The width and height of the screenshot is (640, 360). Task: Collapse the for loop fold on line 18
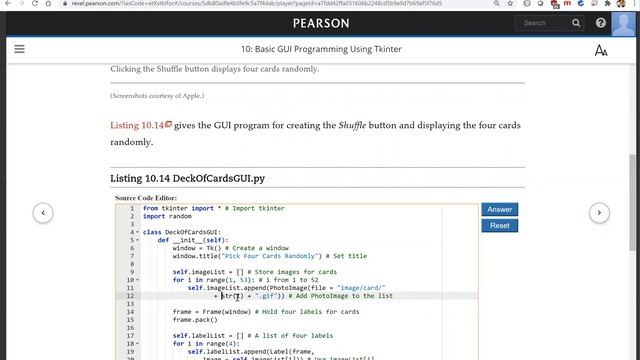click(x=138, y=344)
